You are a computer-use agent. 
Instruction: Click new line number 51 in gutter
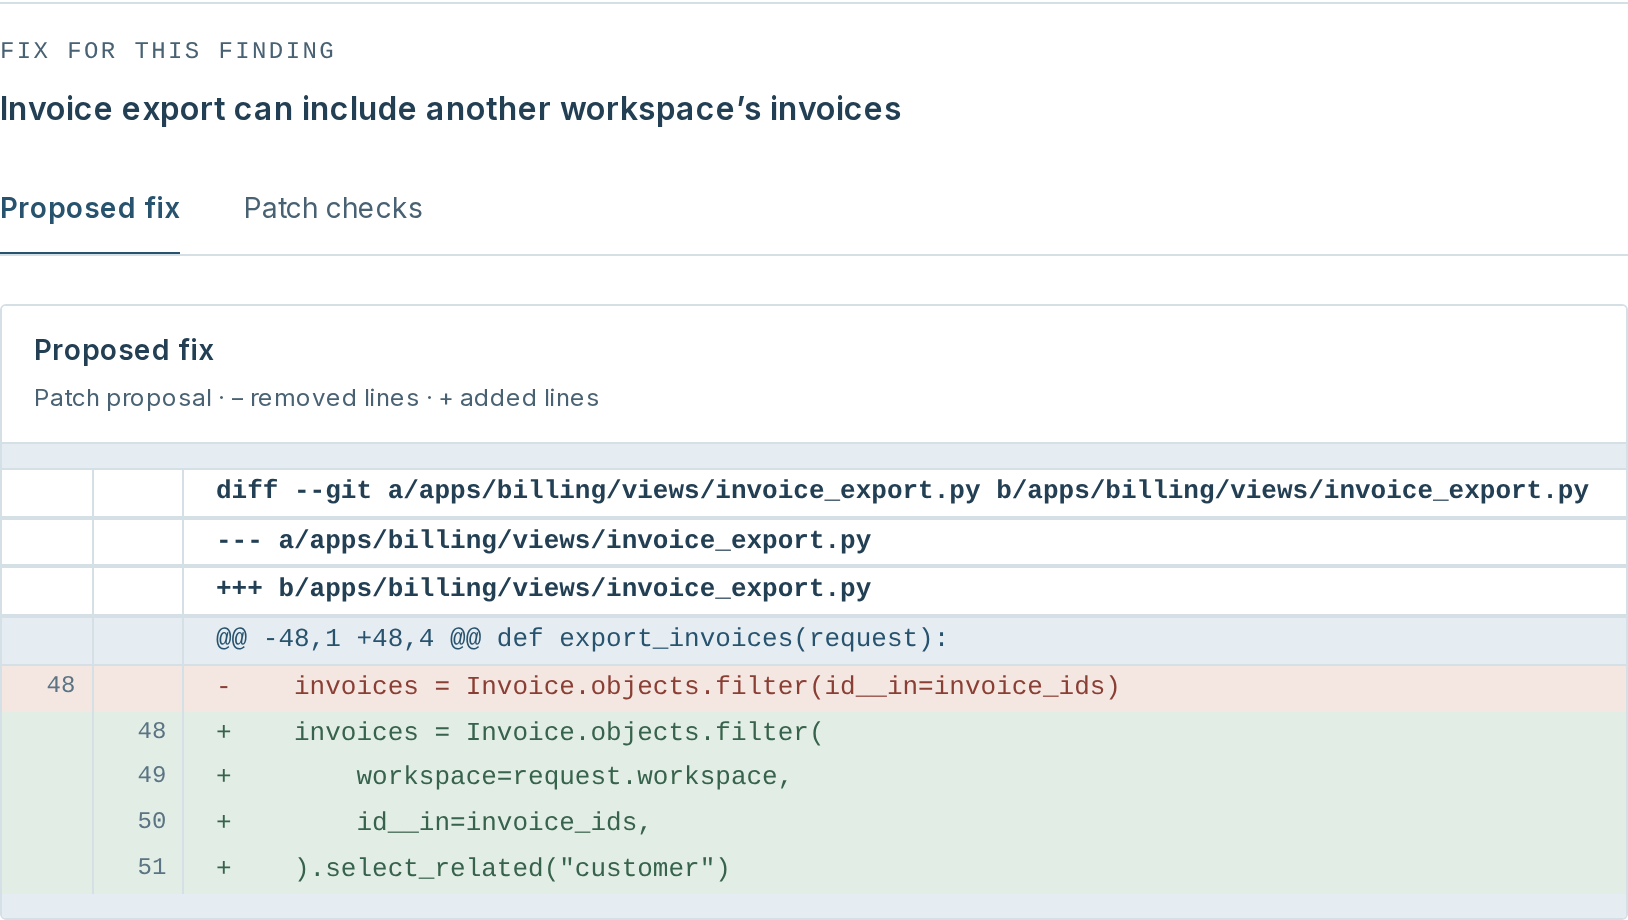[x=152, y=867]
